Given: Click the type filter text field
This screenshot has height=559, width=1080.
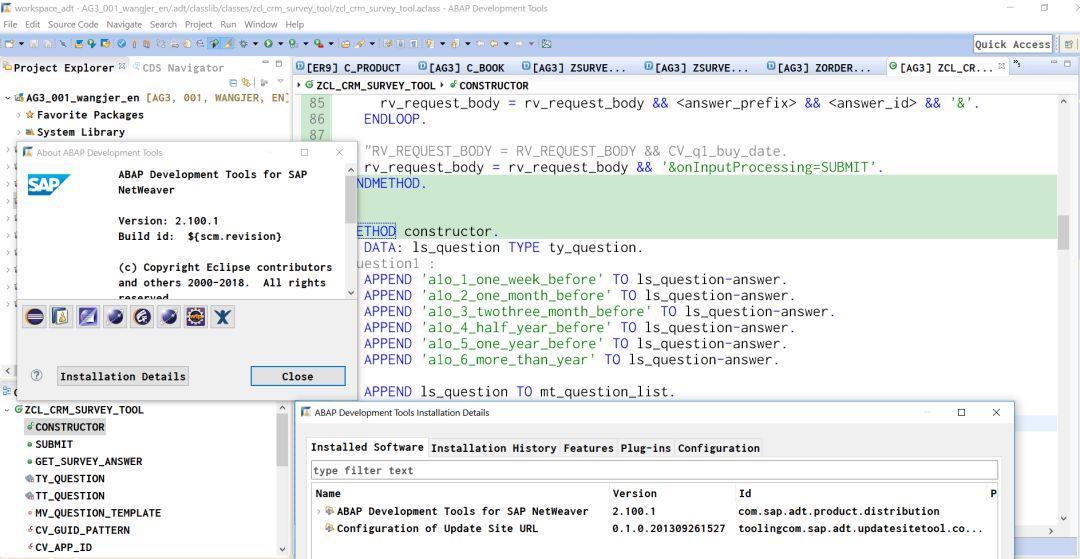Looking at the screenshot, I should click(654, 470).
